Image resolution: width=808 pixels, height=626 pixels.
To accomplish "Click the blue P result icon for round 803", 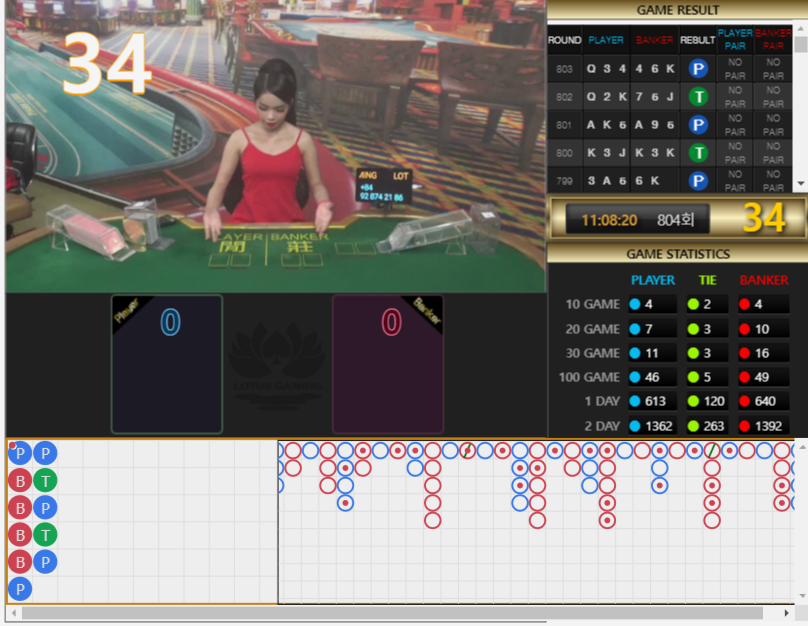I will [x=698, y=69].
